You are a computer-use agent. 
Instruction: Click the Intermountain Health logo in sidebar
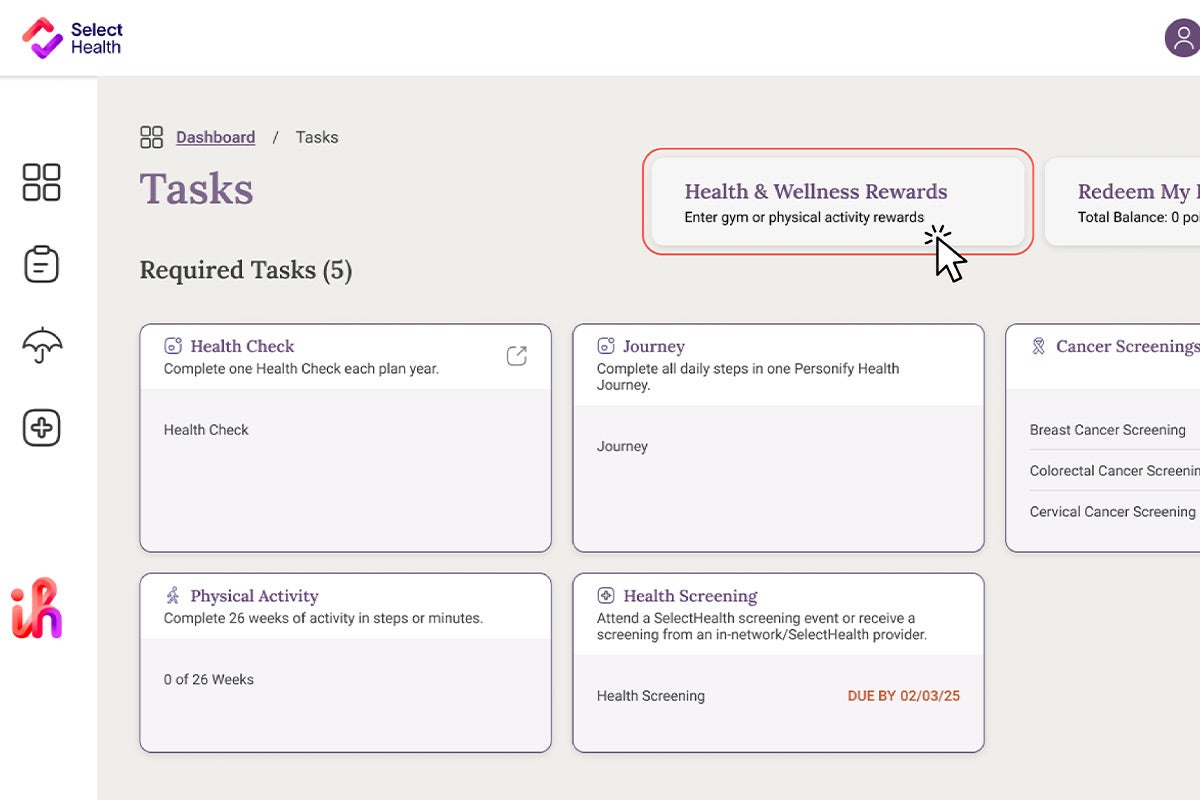(x=37, y=608)
